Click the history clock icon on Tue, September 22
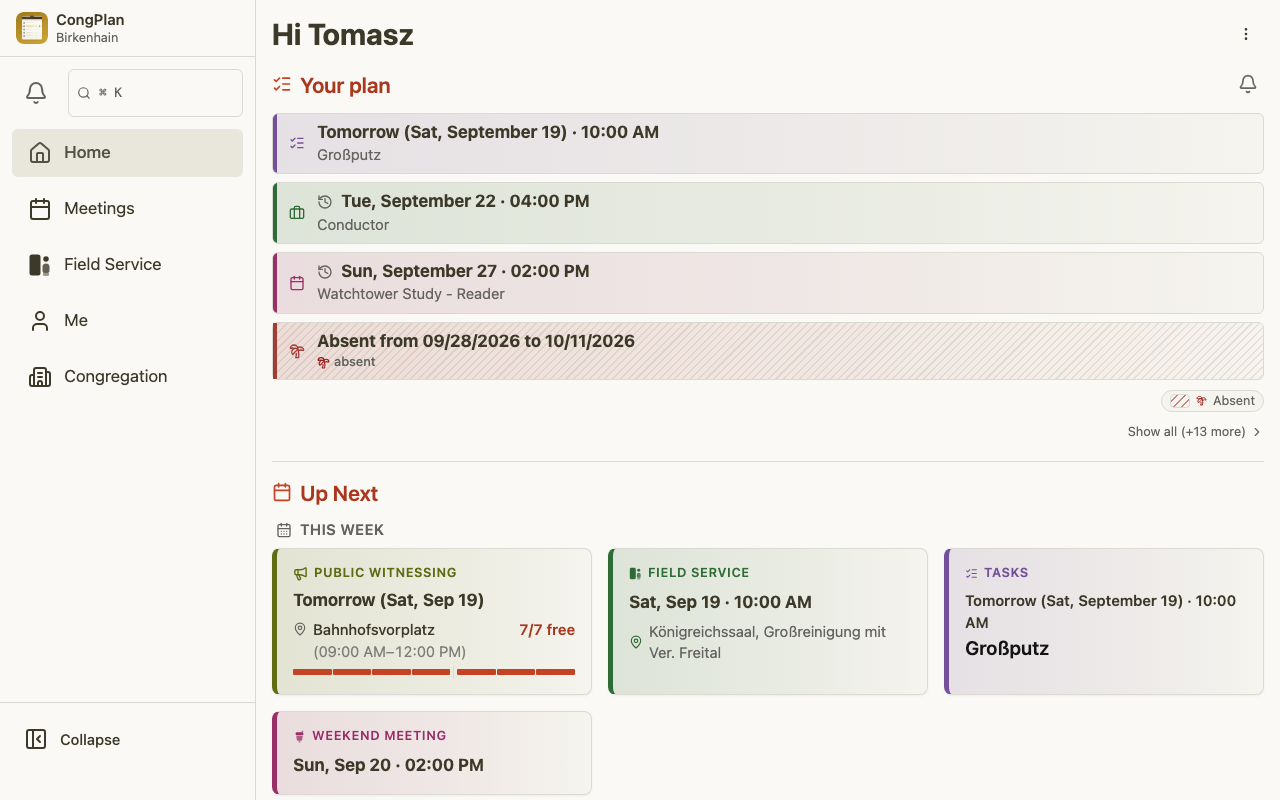Viewport: 1280px width, 800px height. (325, 202)
